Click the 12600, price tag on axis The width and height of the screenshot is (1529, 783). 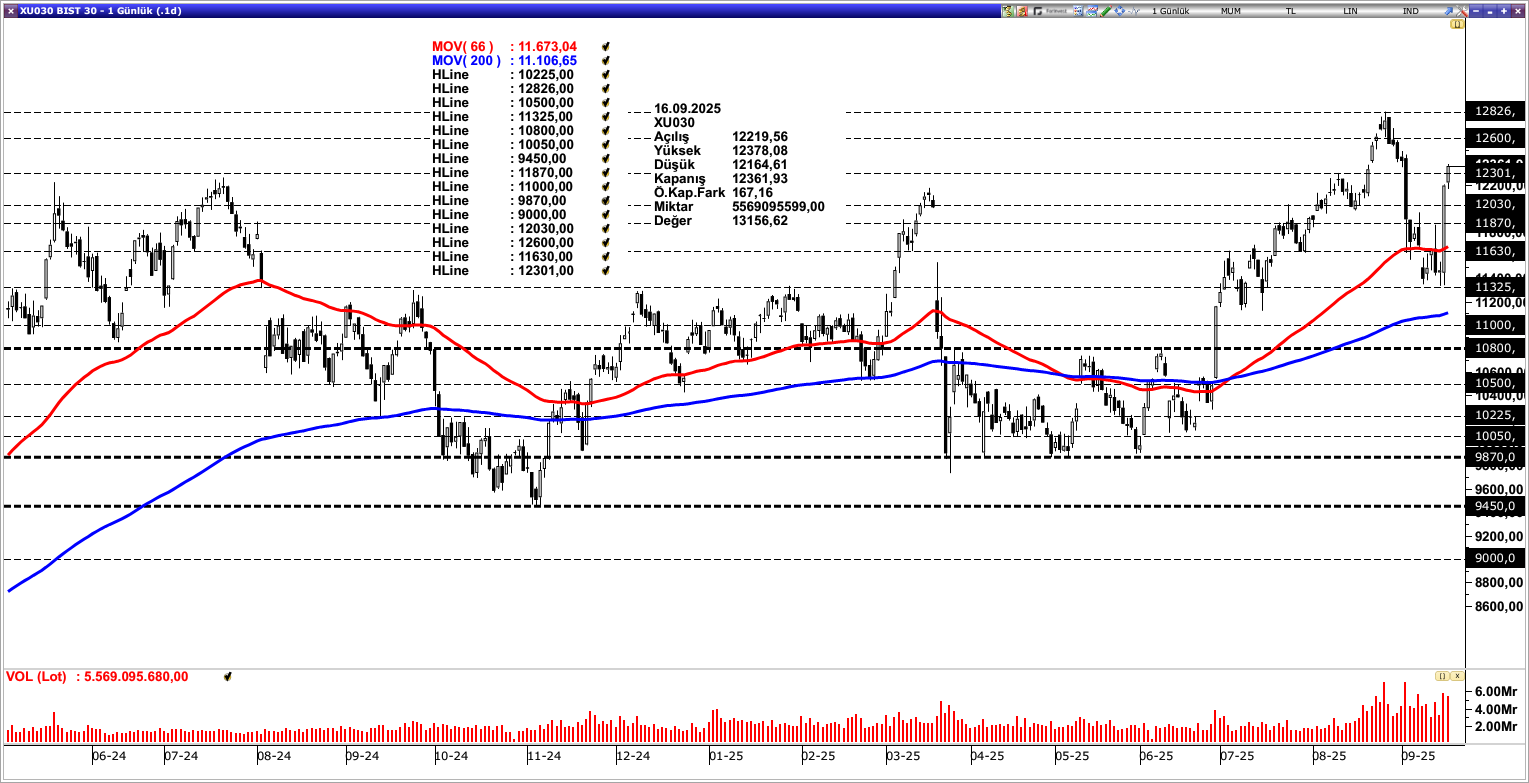(x=1496, y=138)
